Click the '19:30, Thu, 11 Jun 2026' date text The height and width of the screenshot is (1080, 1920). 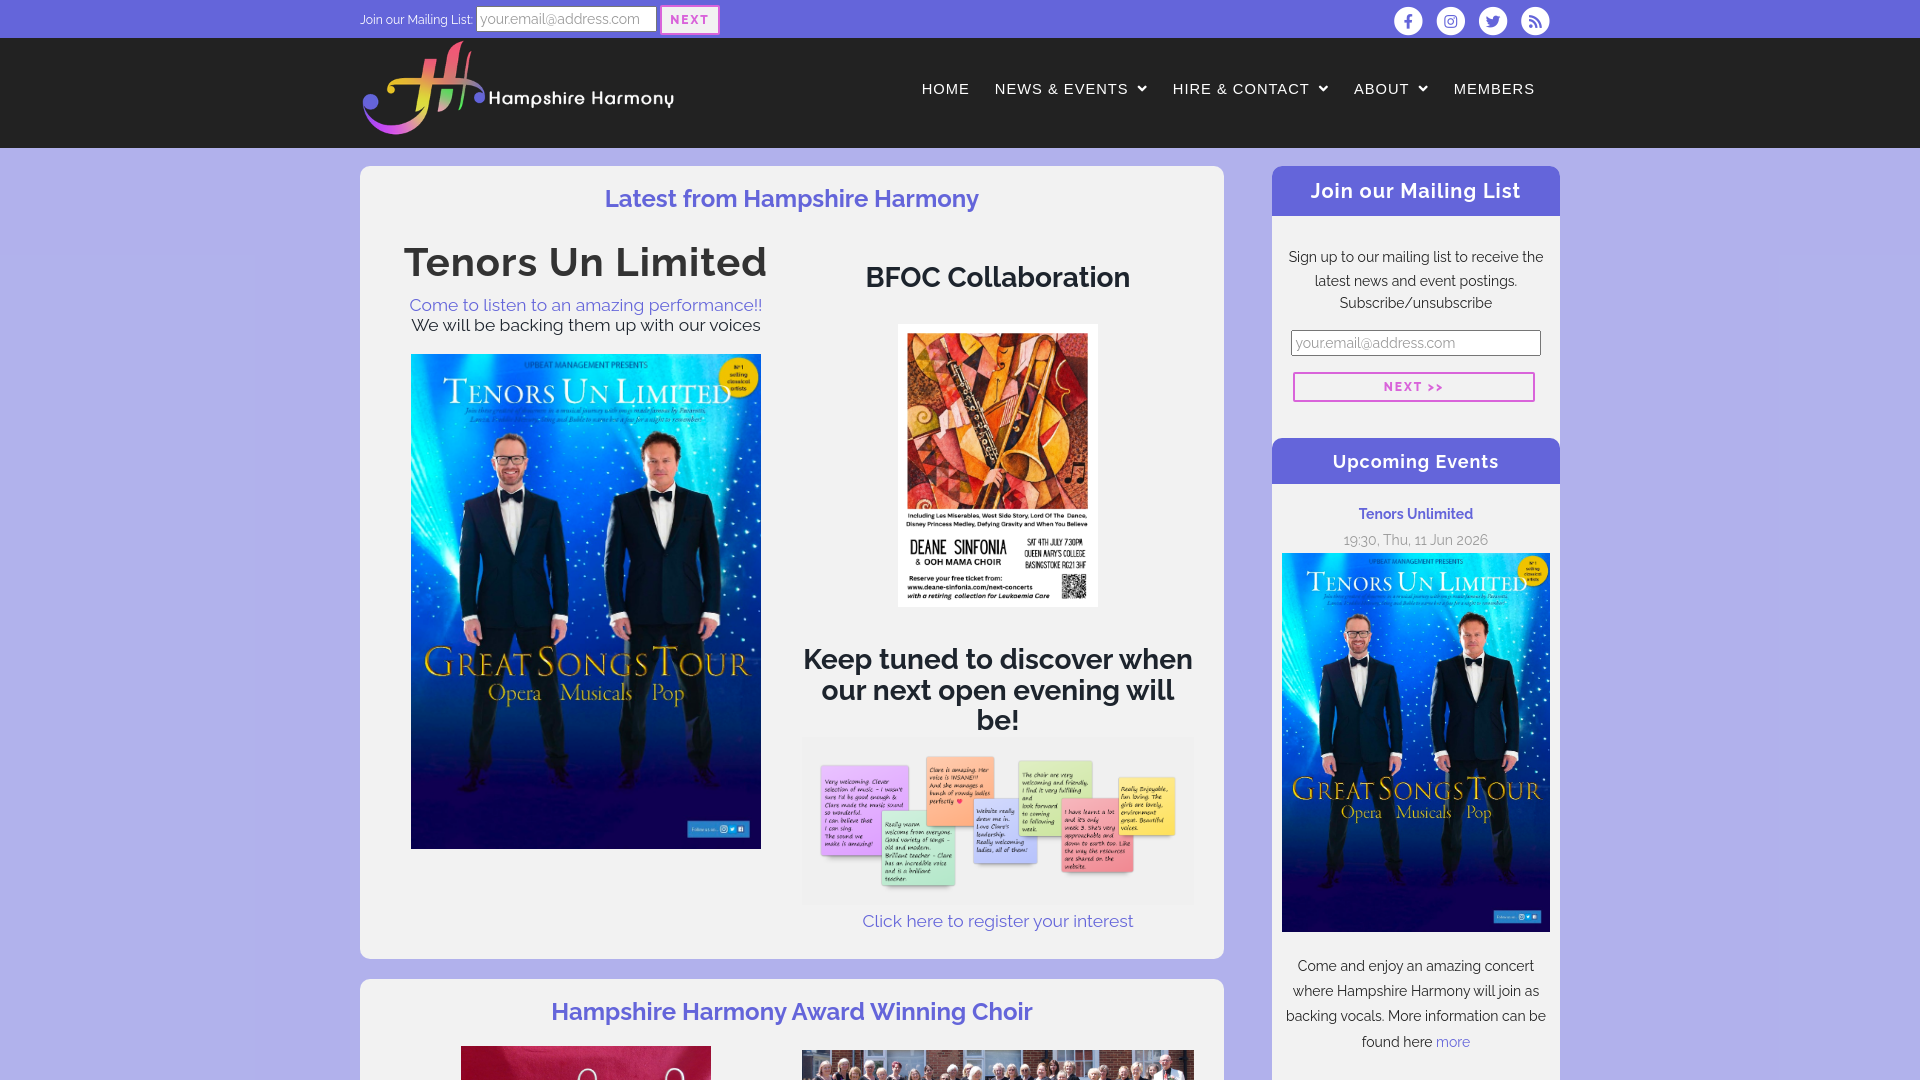pyautogui.click(x=1415, y=540)
